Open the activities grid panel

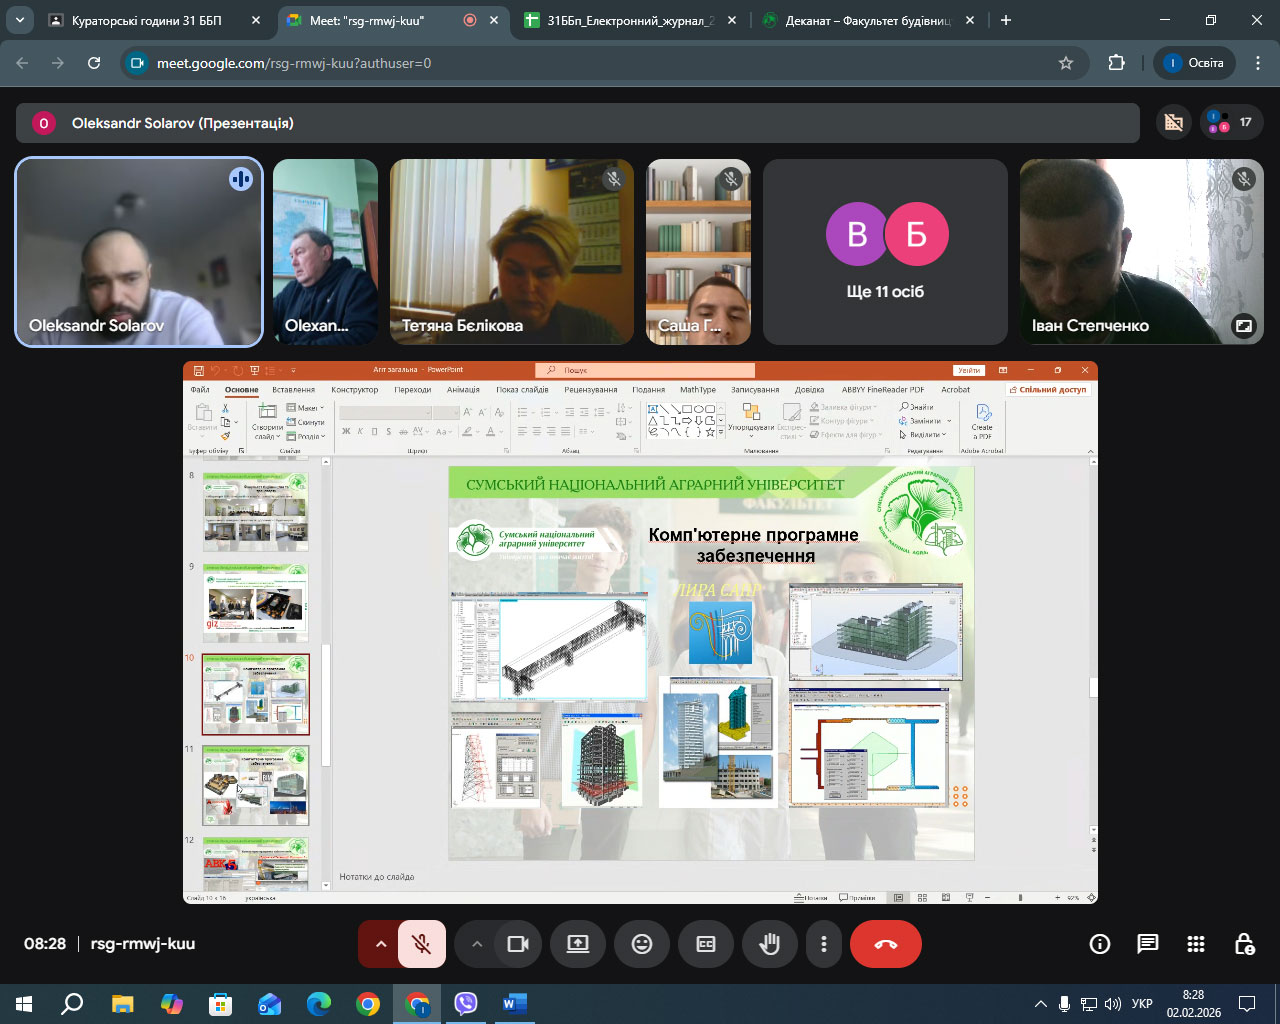click(x=1195, y=944)
